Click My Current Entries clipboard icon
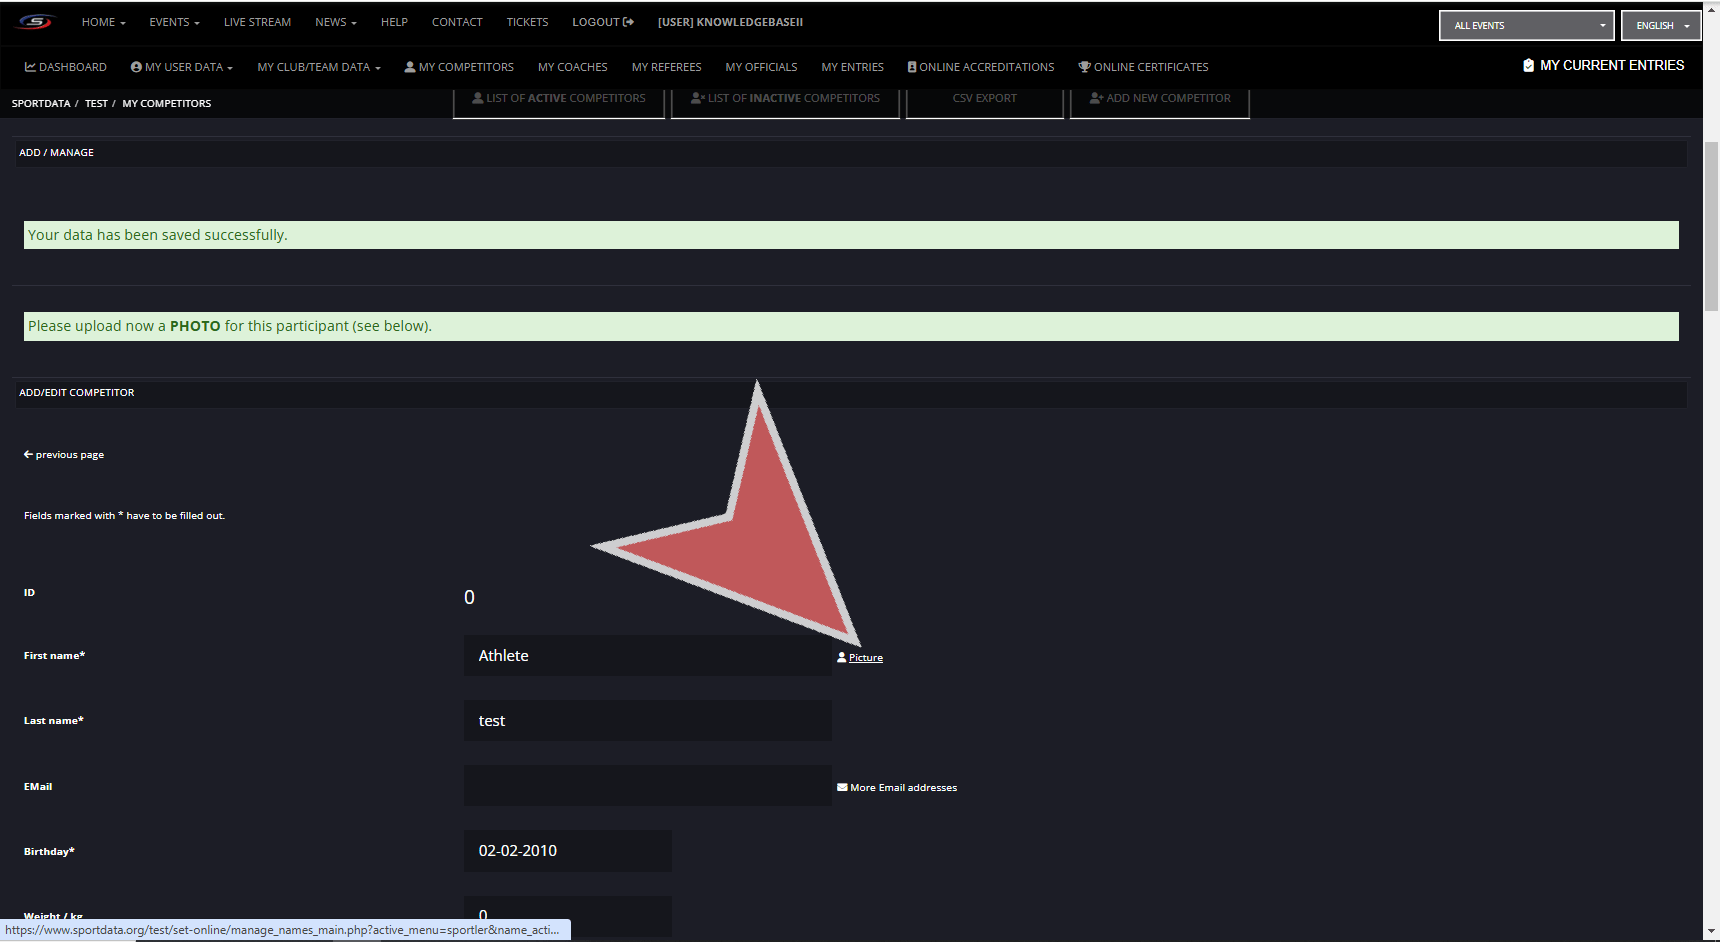 point(1528,66)
